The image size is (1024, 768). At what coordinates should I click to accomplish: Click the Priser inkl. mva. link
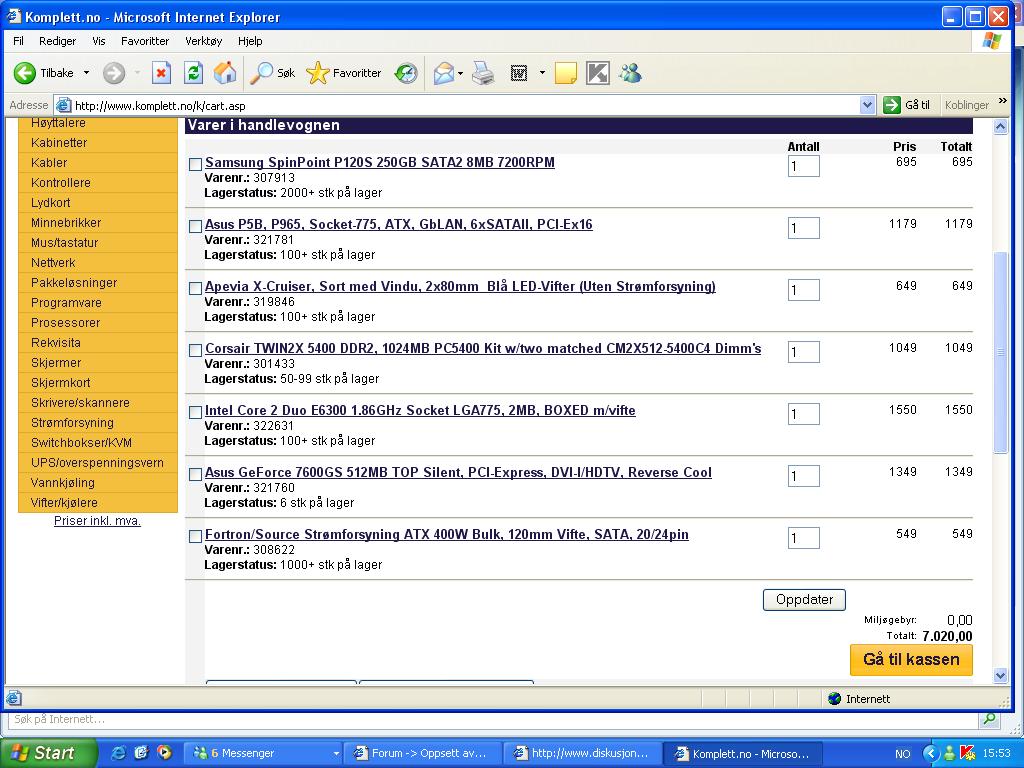(x=97, y=520)
